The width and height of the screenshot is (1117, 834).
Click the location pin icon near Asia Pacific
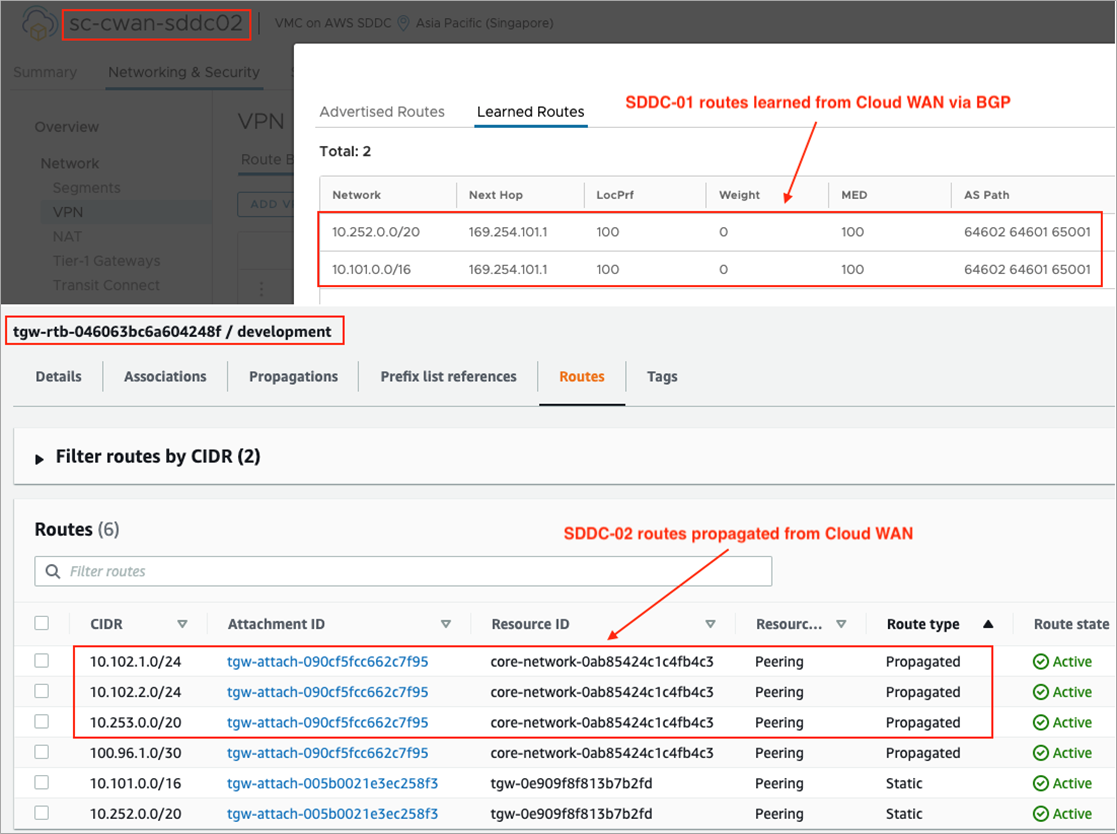coord(401,22)
